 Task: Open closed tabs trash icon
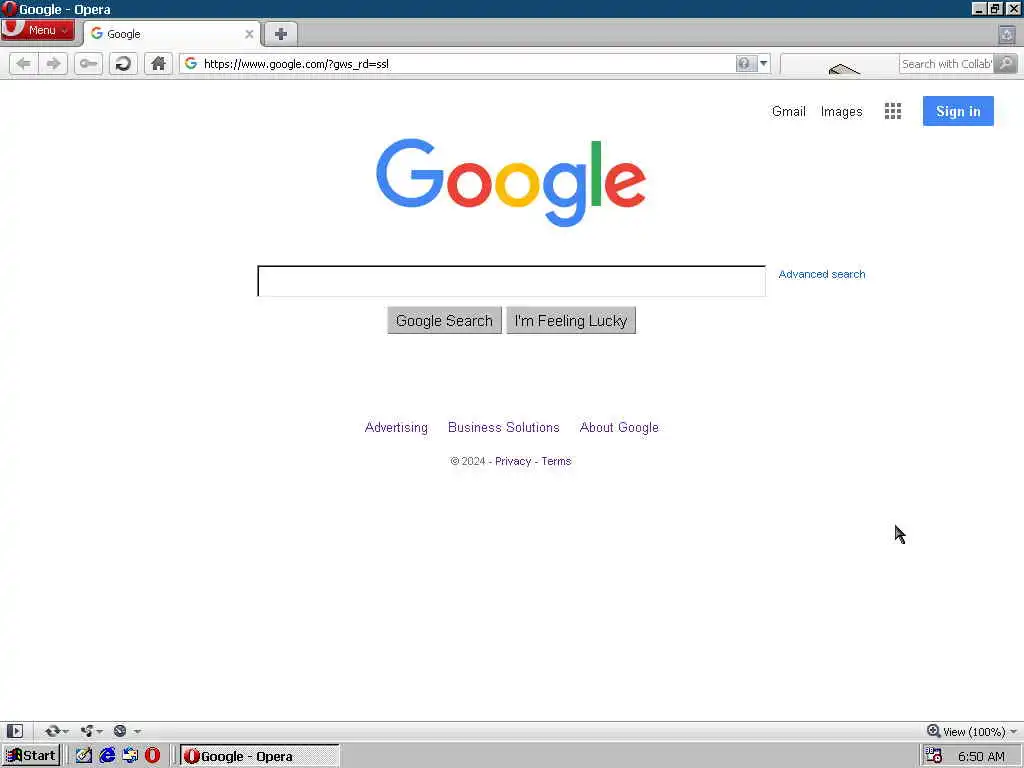1006,34
